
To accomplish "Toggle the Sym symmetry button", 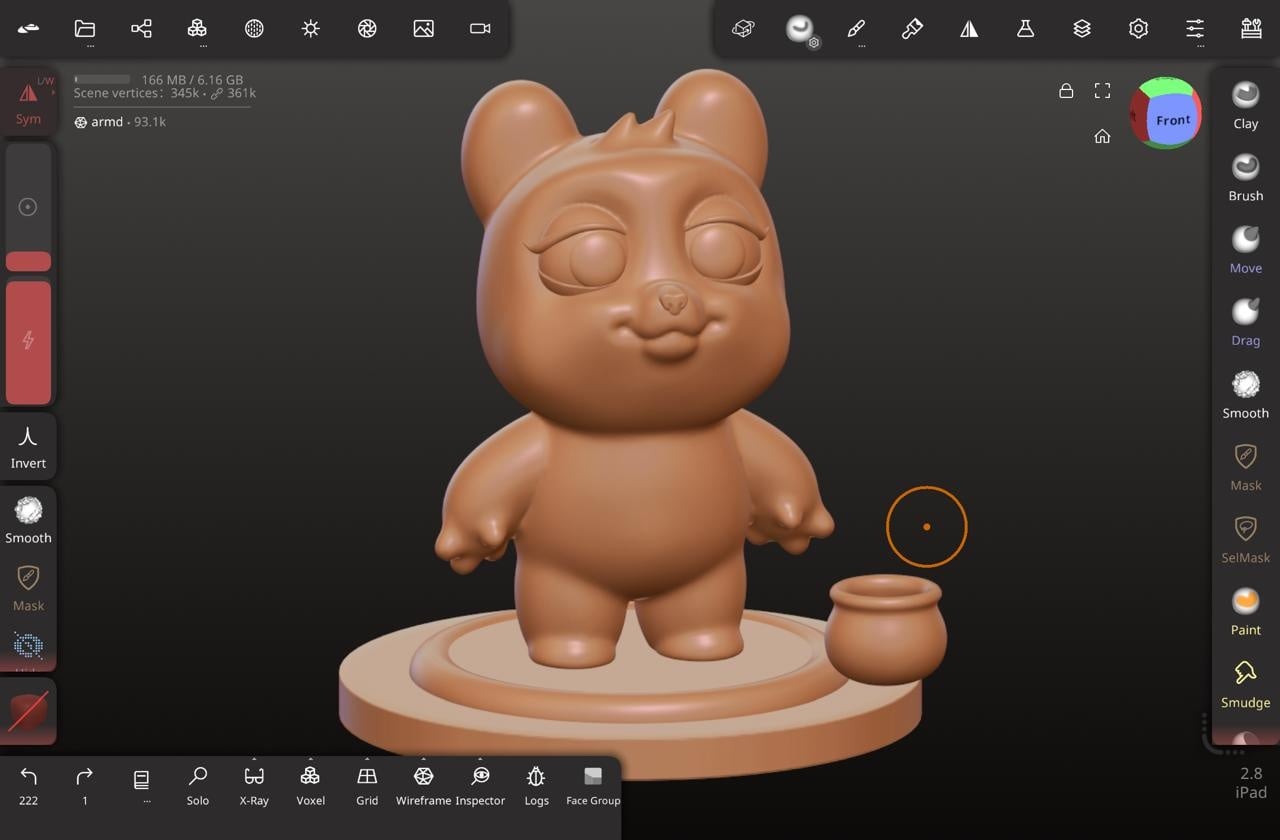I will point(28,100).
